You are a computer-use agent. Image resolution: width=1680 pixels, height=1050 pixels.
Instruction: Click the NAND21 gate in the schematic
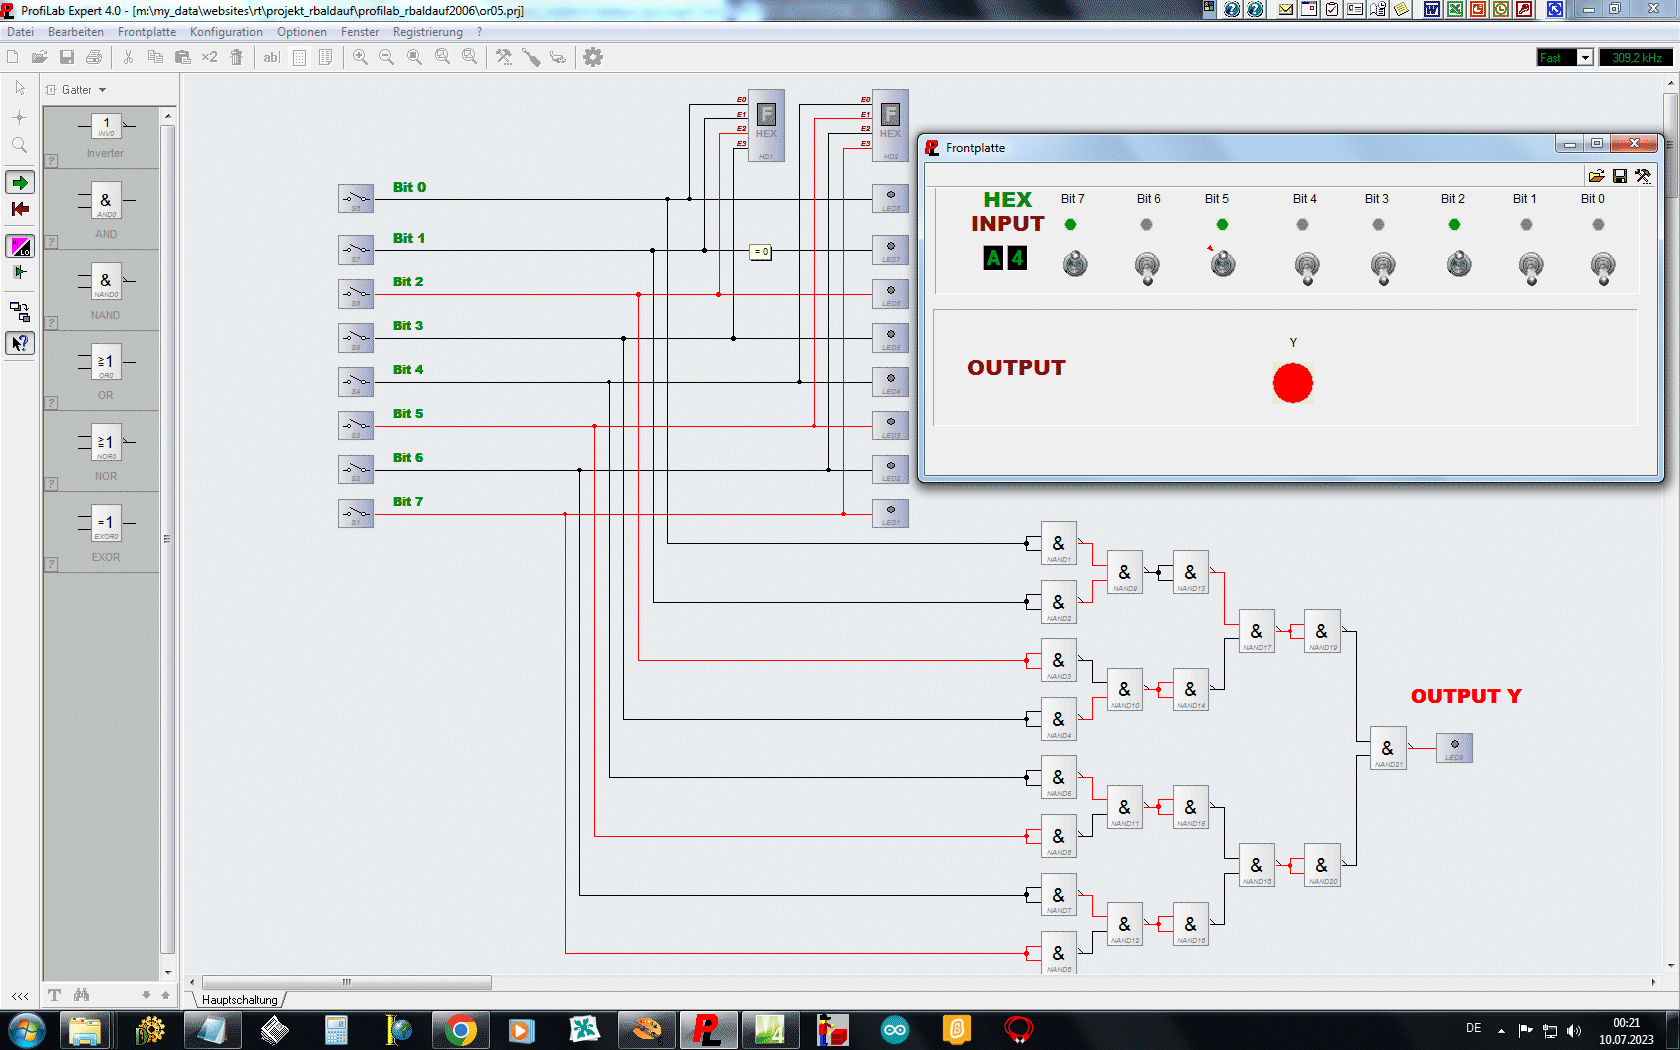pyautogui.click(x=1388, y=749)
